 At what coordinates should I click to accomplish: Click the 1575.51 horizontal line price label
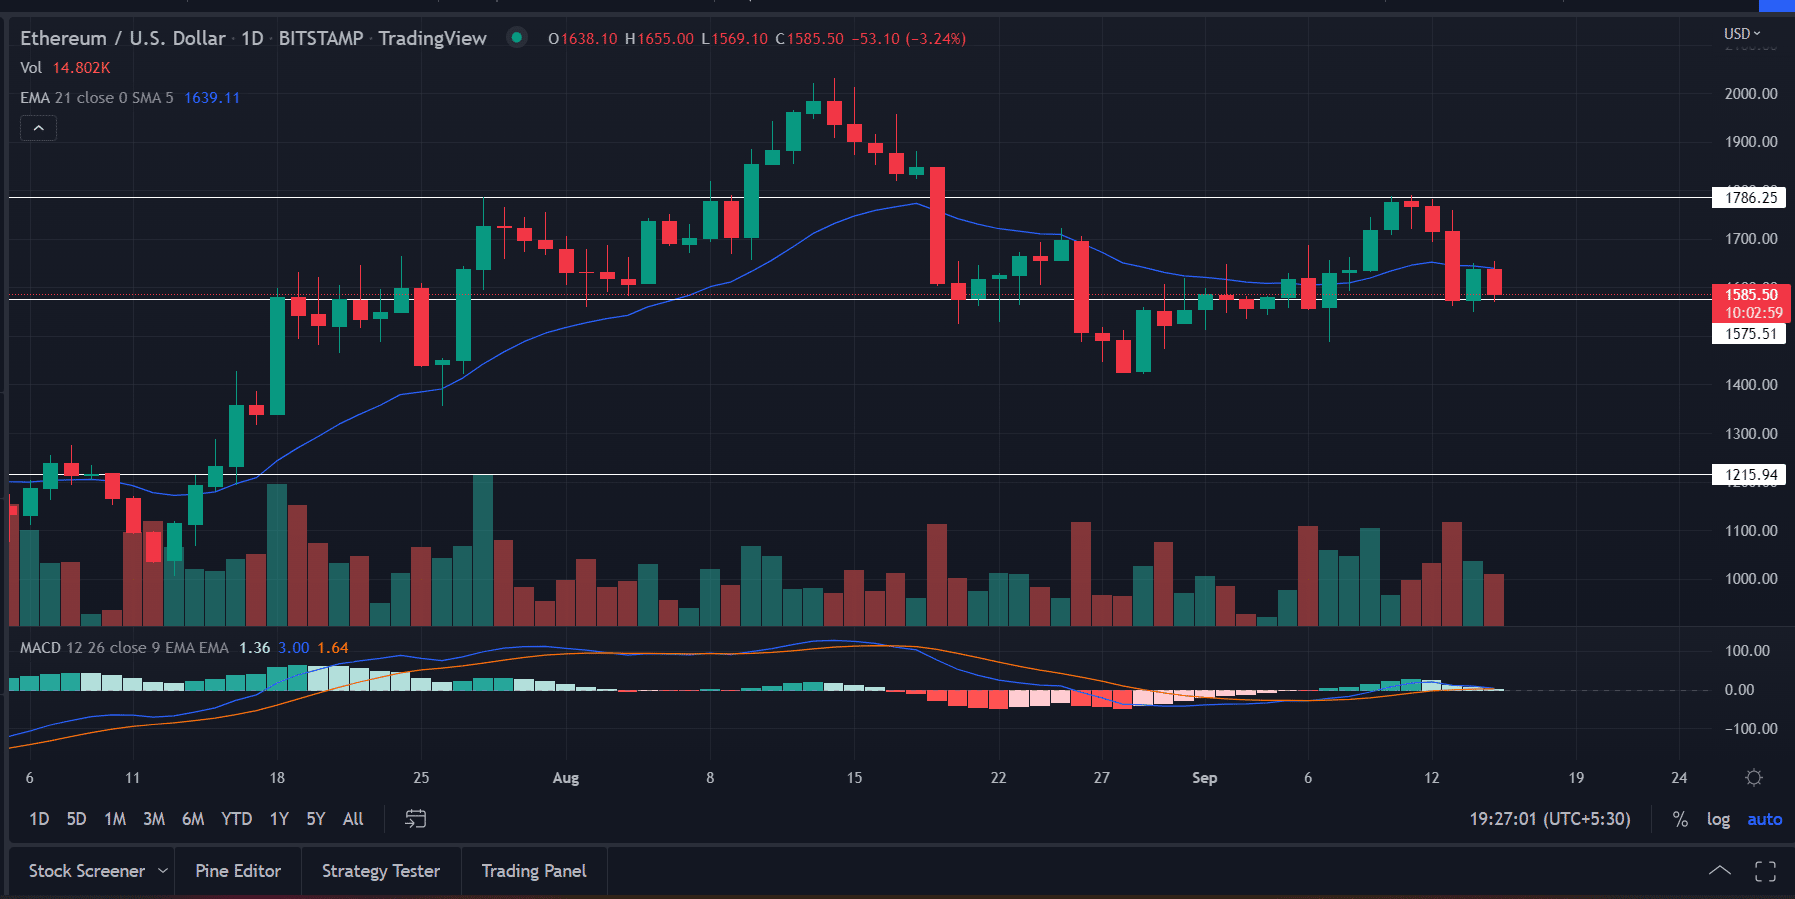tap(1750, 334)
